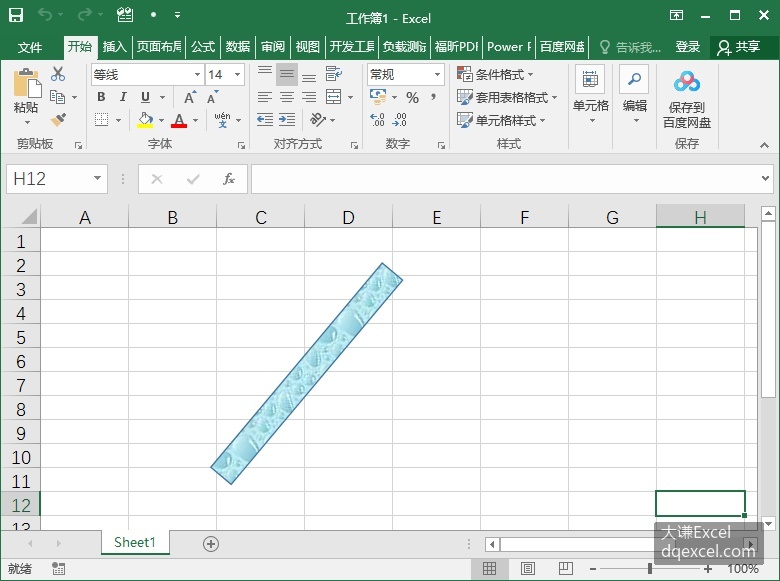The image size is (780, 581).
Task: Open the 文件 File menu
Action: pos(30,47)
